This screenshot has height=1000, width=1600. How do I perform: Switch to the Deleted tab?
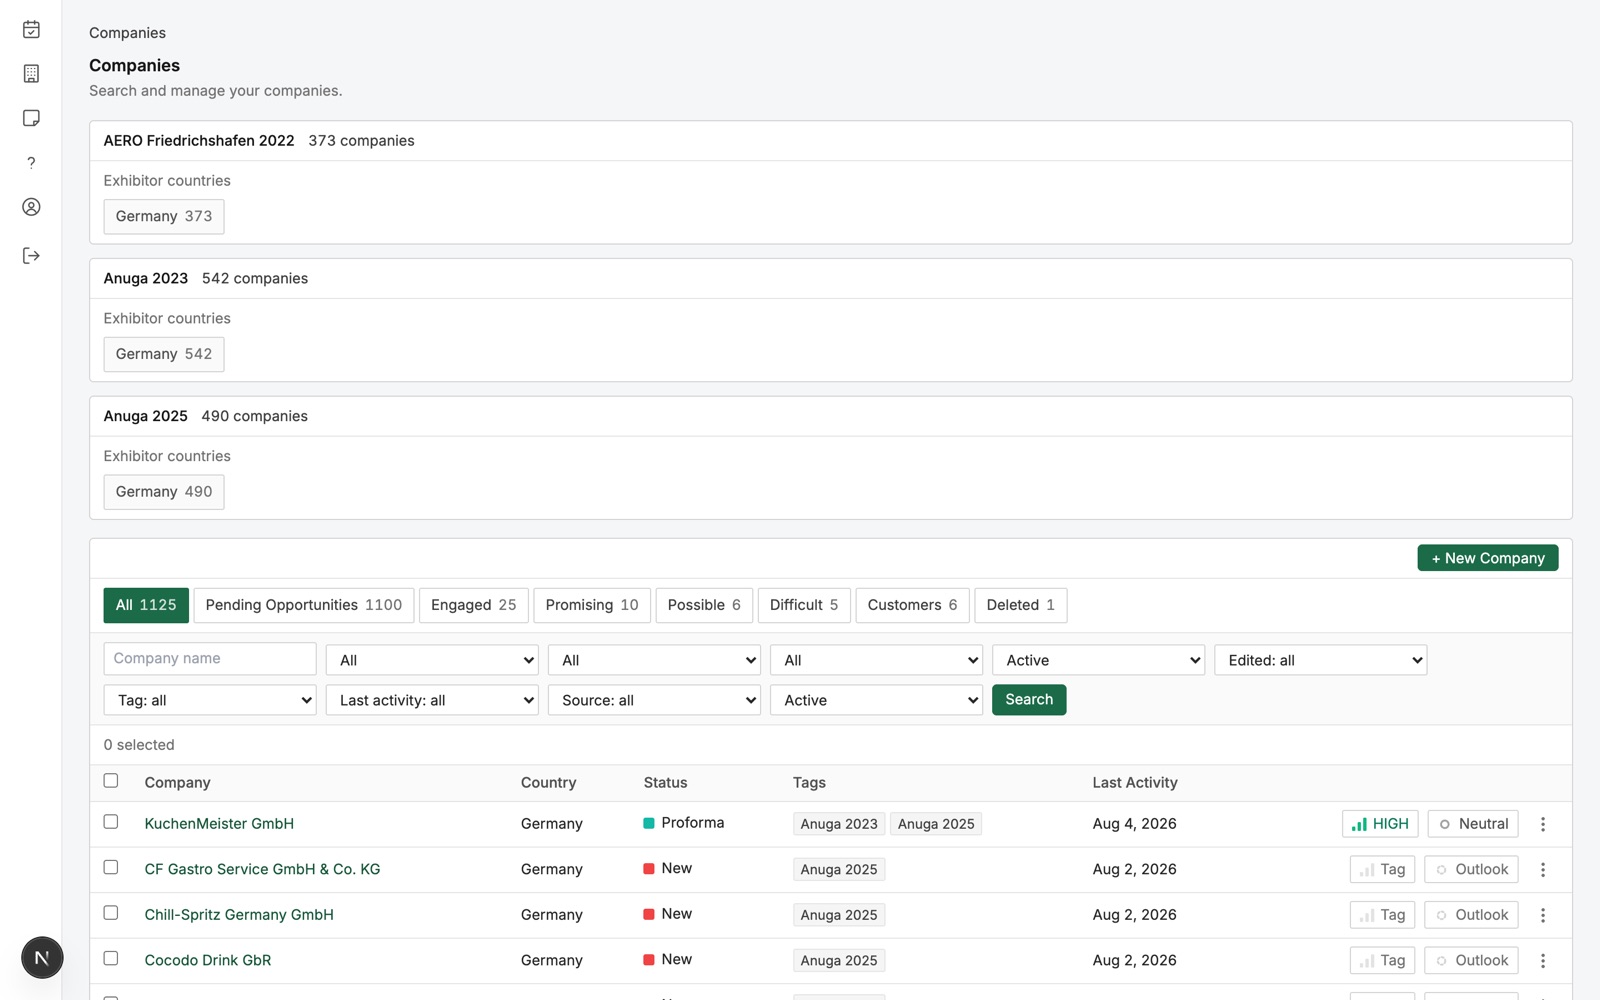click(1020, 605)
